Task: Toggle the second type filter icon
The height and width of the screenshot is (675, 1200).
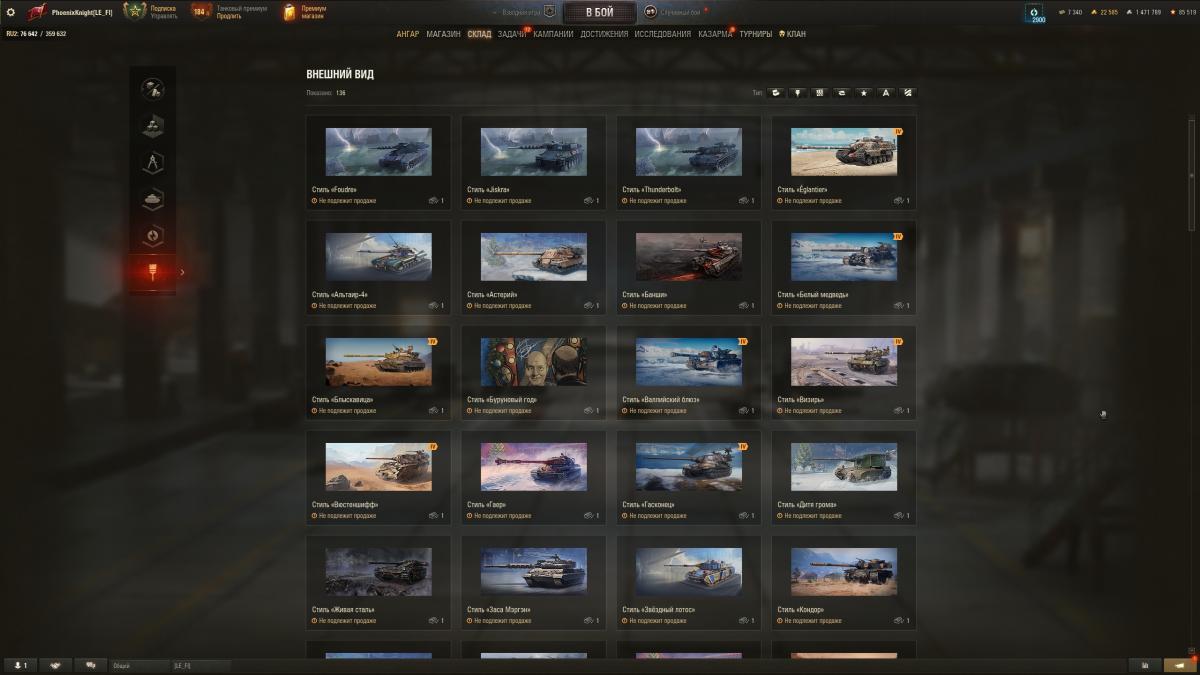Action: tap(798, 93)
